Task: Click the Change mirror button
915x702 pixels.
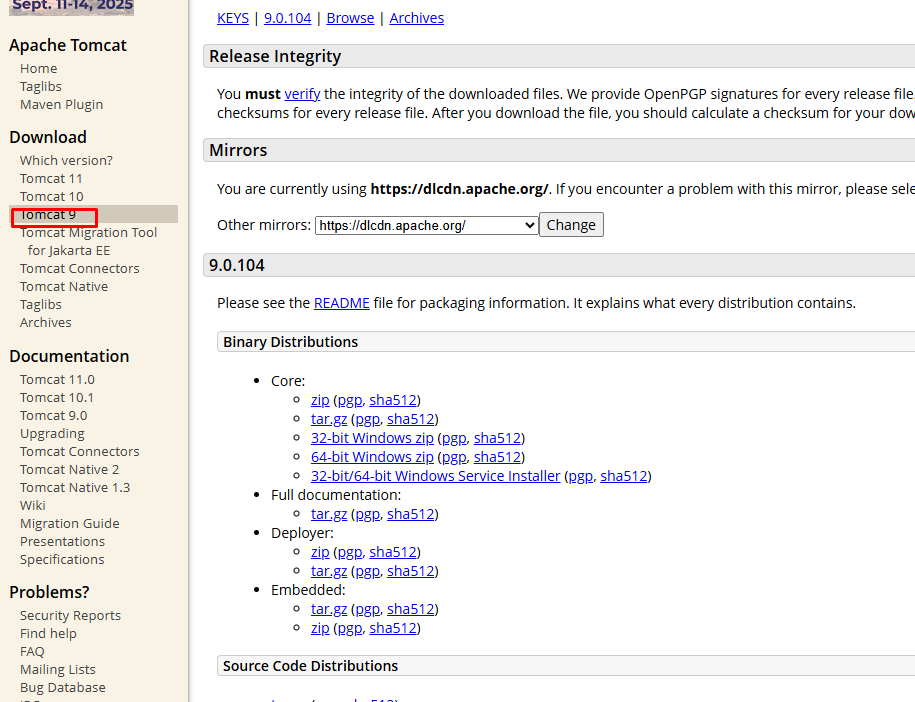Action: click(571, 225)
